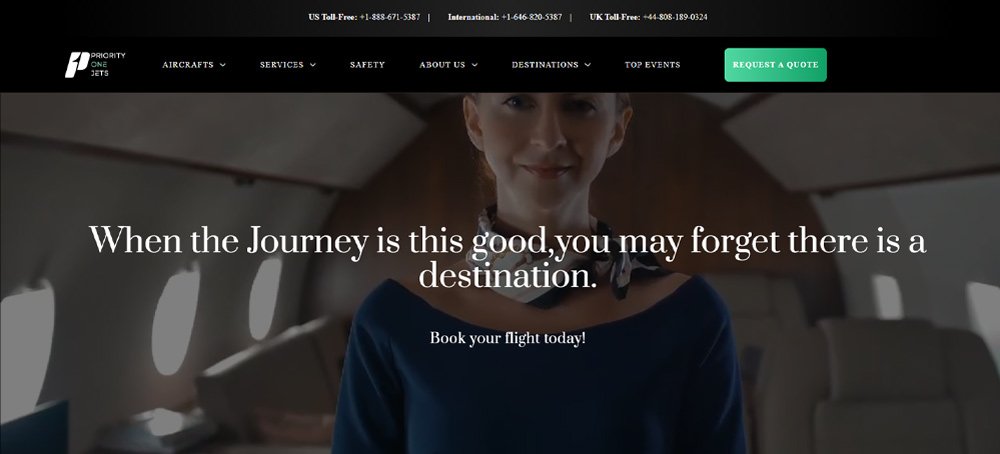1000x454 pixels.
Task: Click the hero headline about the Journey
Action: [508, 258]
